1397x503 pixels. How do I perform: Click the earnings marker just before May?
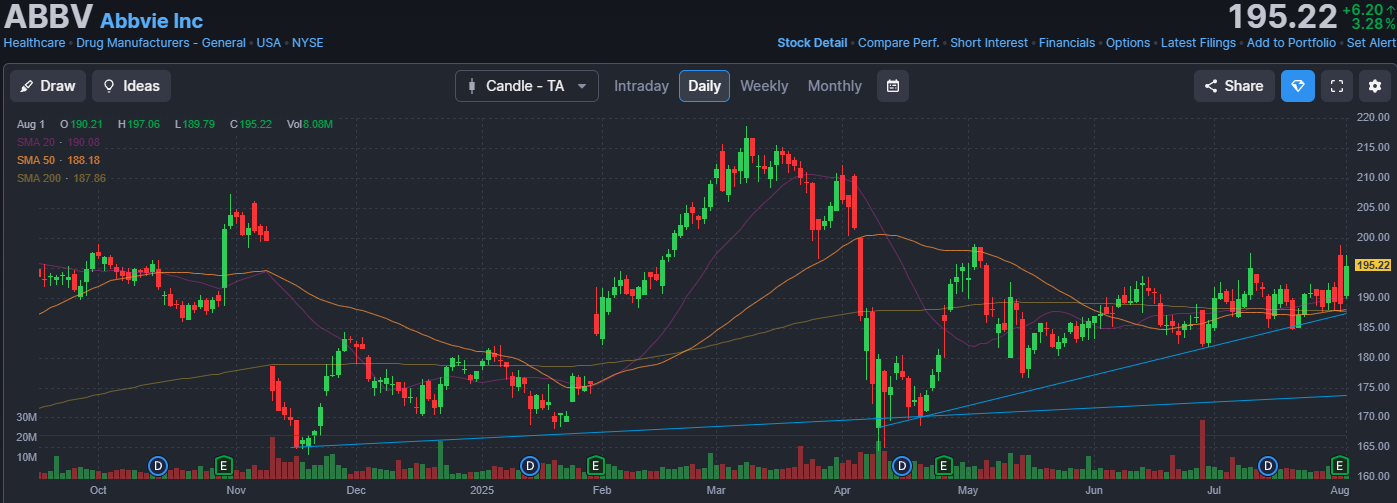(x=942, y=465)
